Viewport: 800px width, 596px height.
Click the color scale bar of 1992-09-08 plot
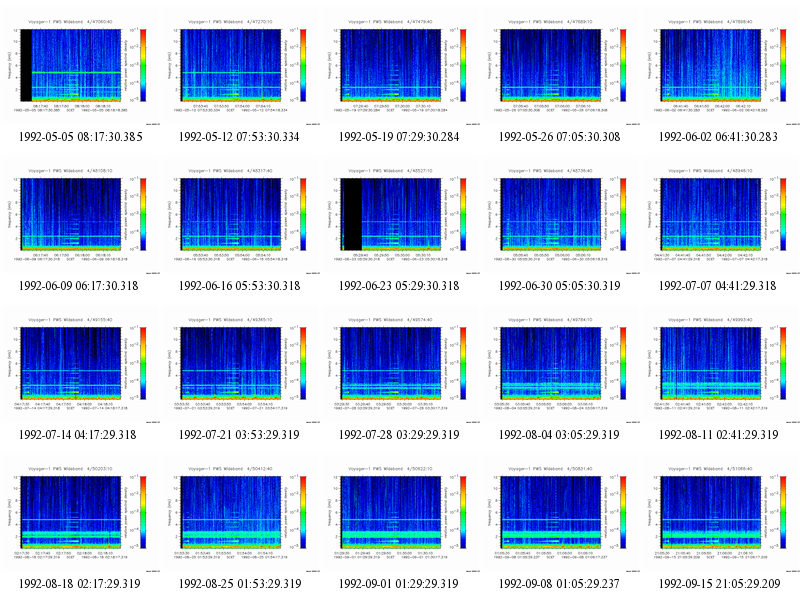[623, 512]
